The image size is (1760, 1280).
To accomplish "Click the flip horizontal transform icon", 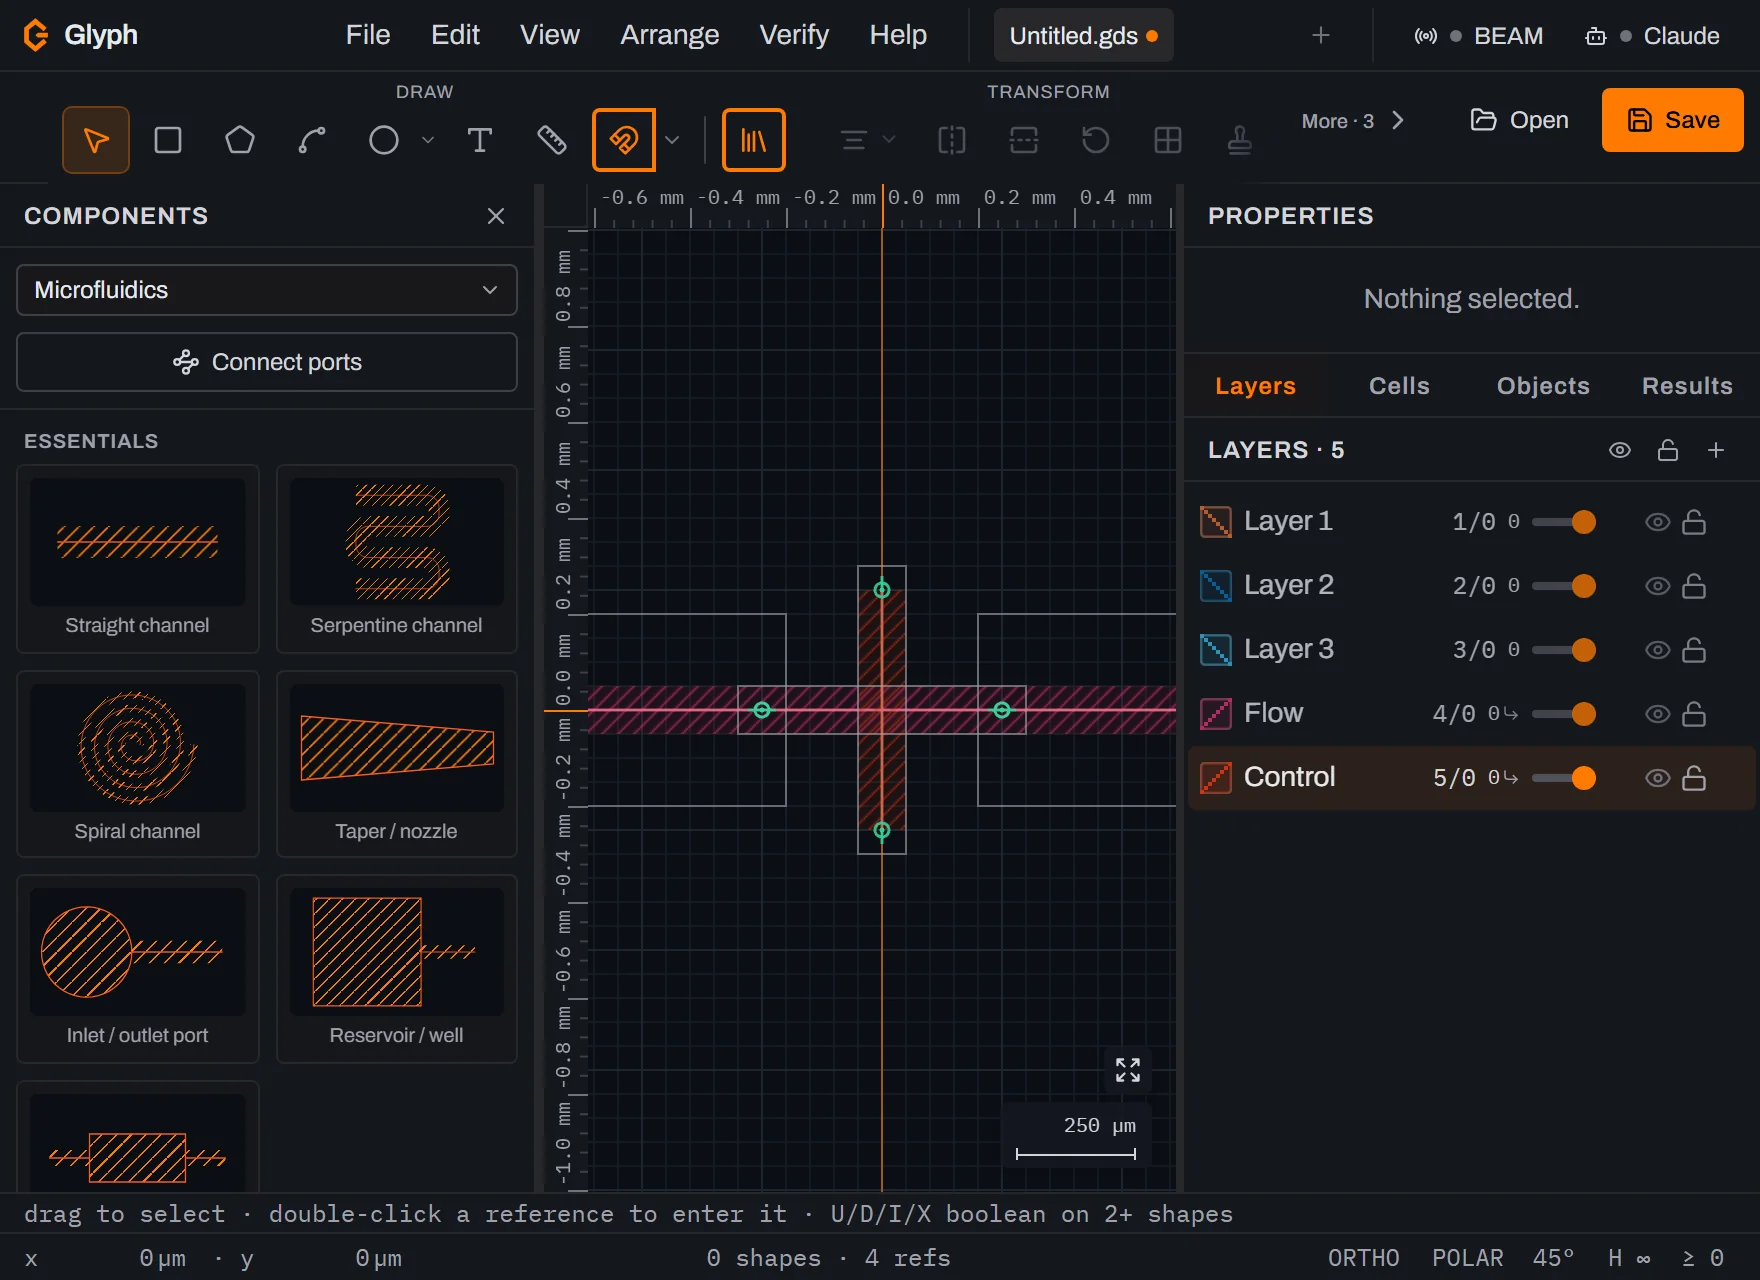I will pyautogui.click(x=952, y=140).
